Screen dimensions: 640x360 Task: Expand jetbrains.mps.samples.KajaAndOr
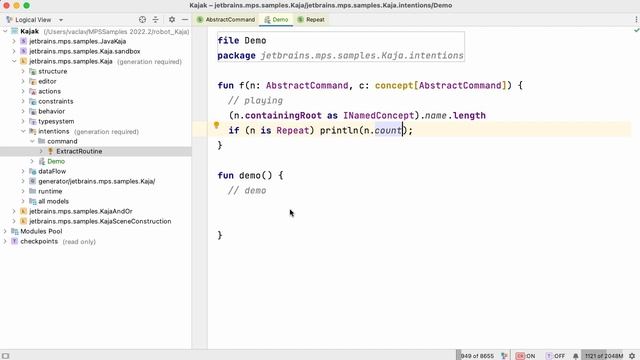pos(14,211)
